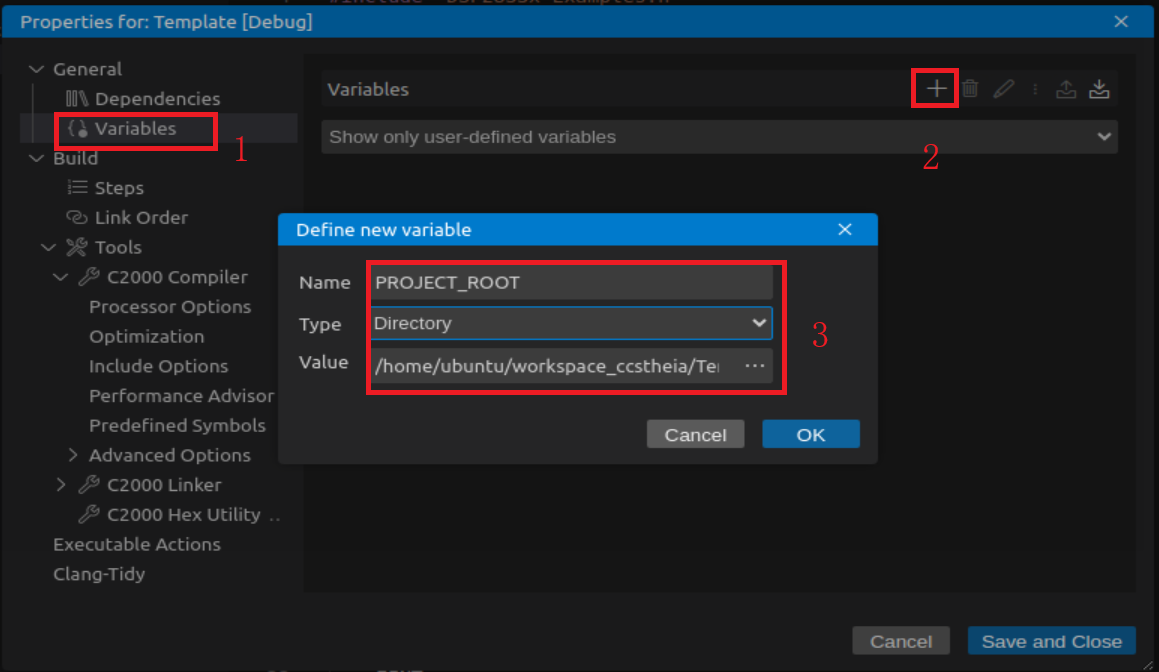Select Optimization settings

point(146,336)
